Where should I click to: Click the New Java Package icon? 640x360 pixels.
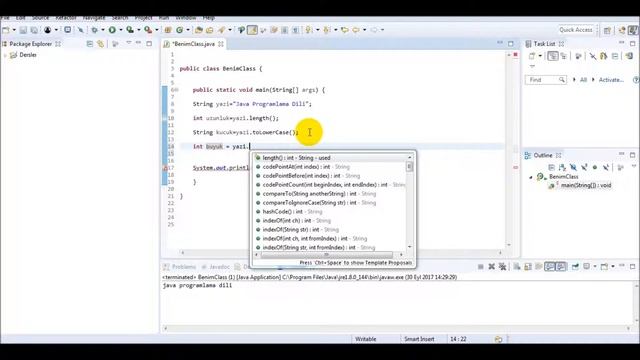[x=168, y=30]
